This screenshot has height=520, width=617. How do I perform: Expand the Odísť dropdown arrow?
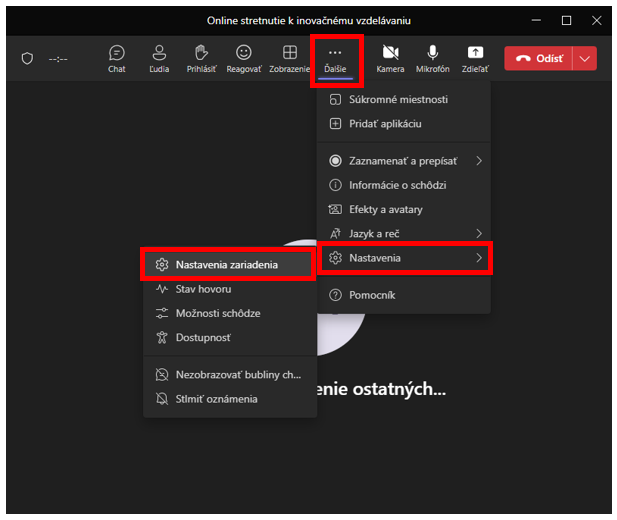[x=585, y=59]
